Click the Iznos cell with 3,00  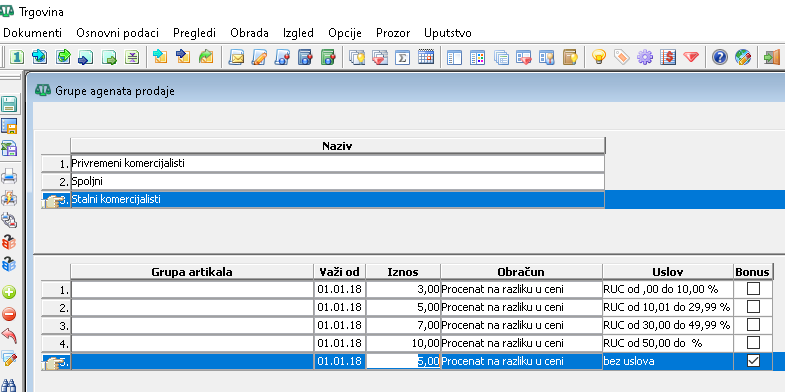click(x=403, y=288)
